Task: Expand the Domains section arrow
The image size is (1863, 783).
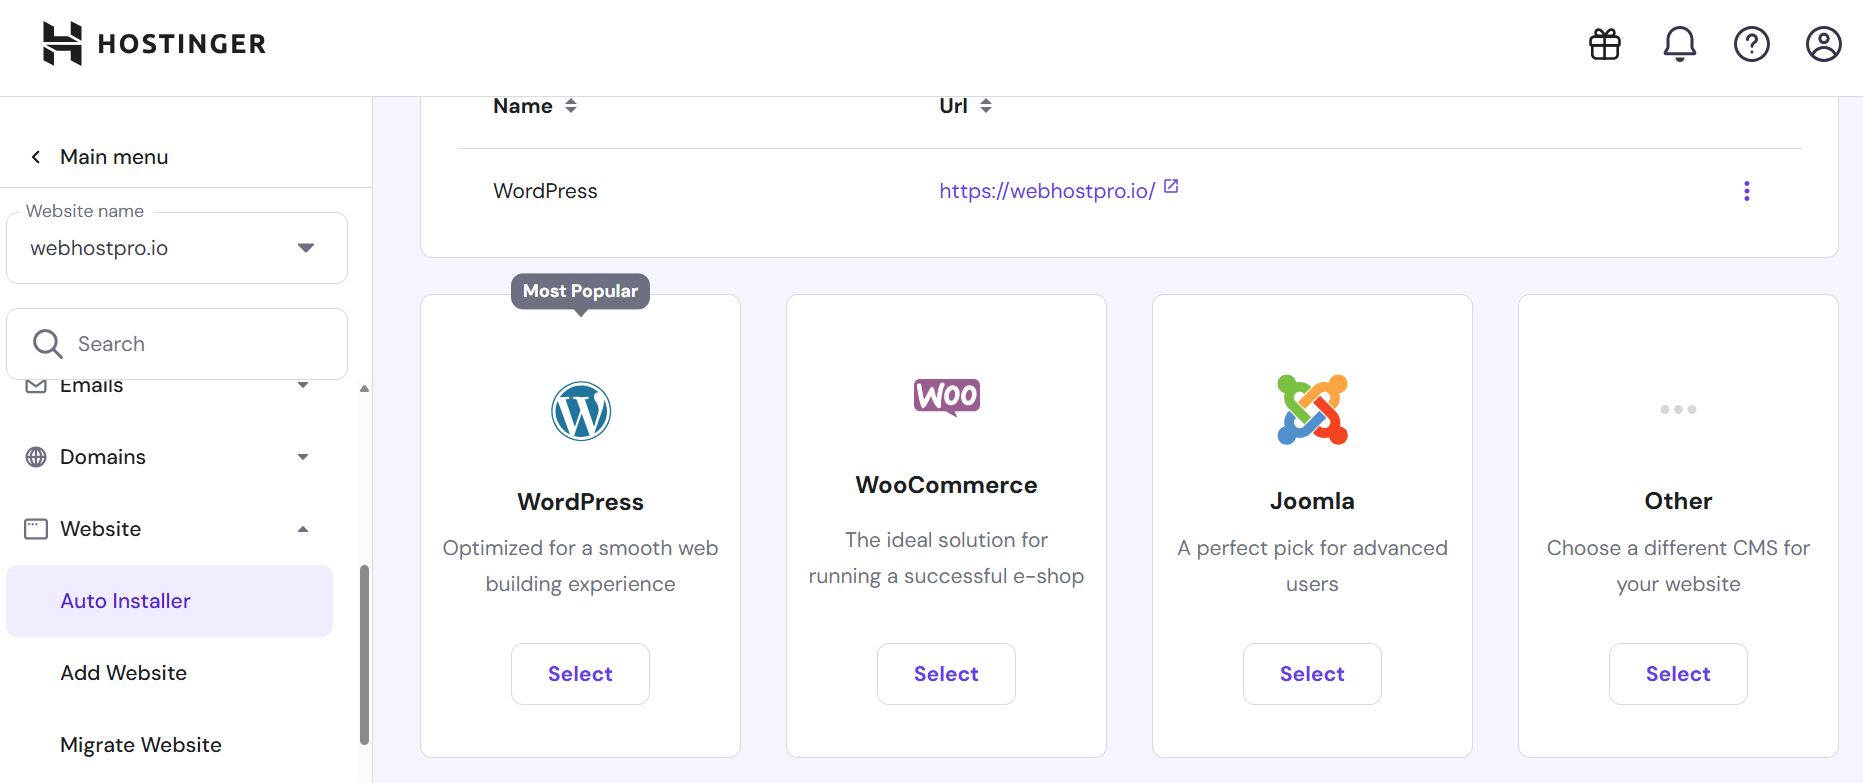Action: (303, 457)
